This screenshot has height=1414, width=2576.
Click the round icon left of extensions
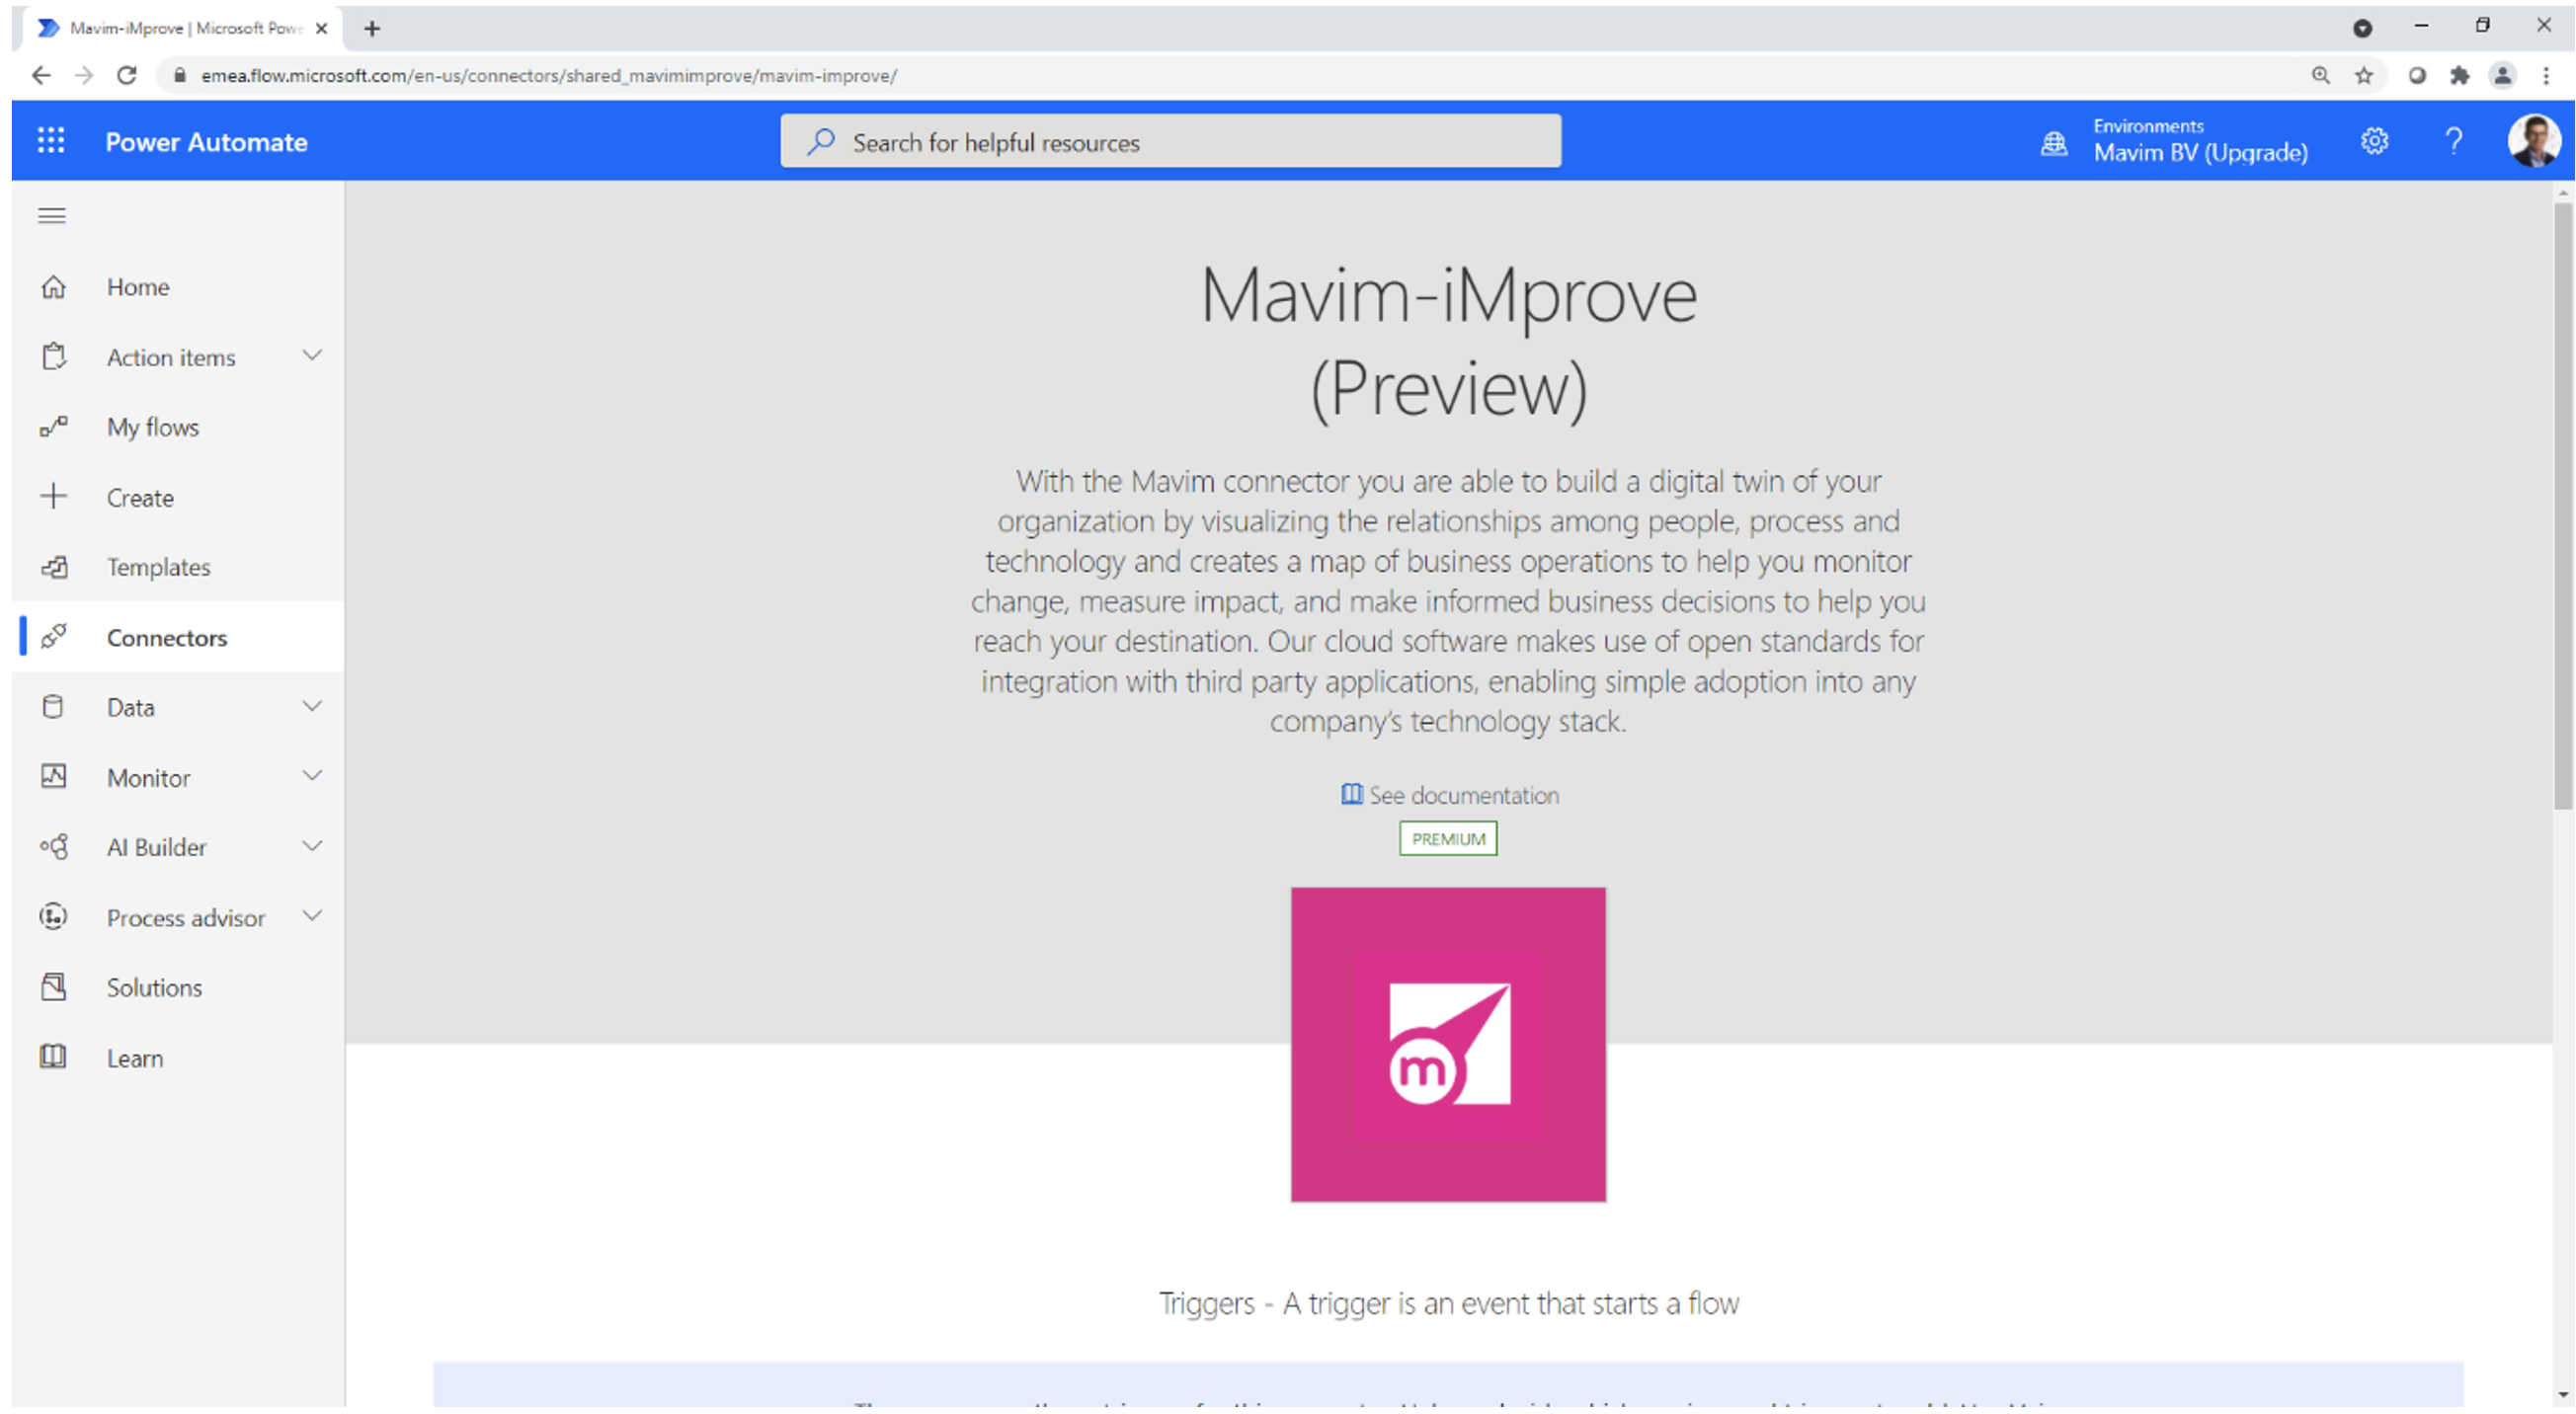[2416, 75]
